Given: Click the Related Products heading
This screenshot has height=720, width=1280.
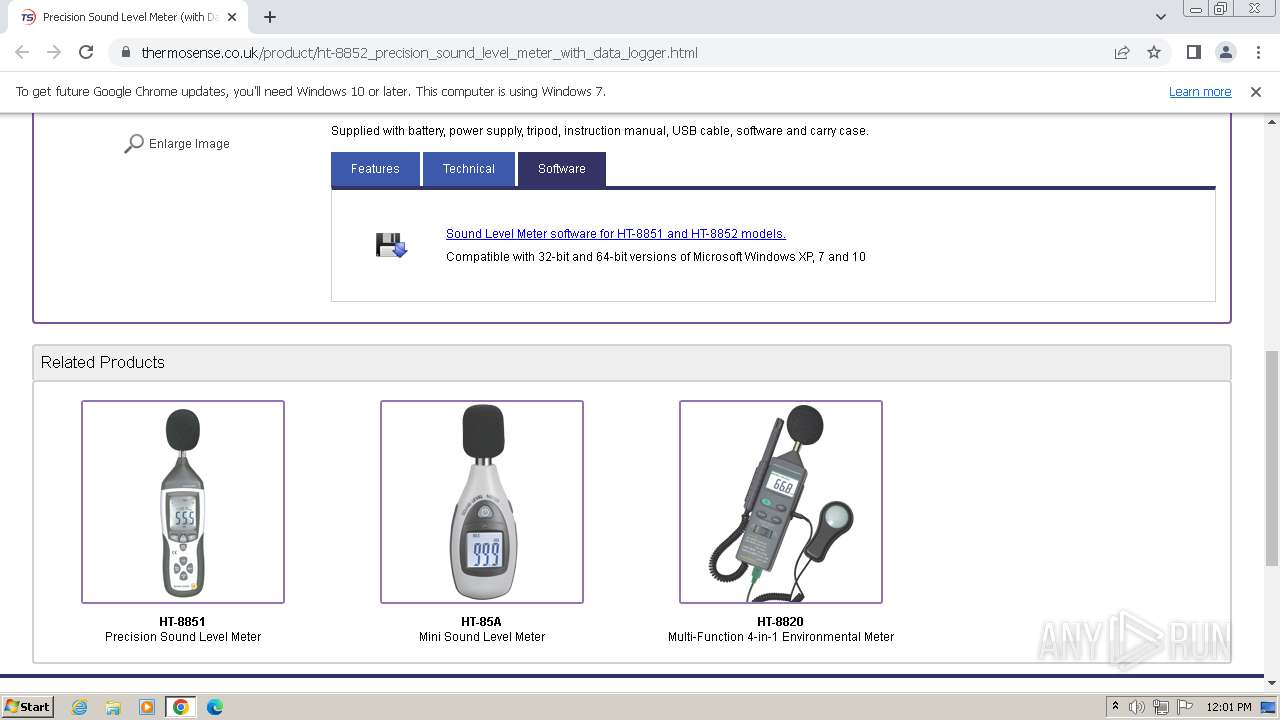Looking at the screenshot, I should pos(103,363).
